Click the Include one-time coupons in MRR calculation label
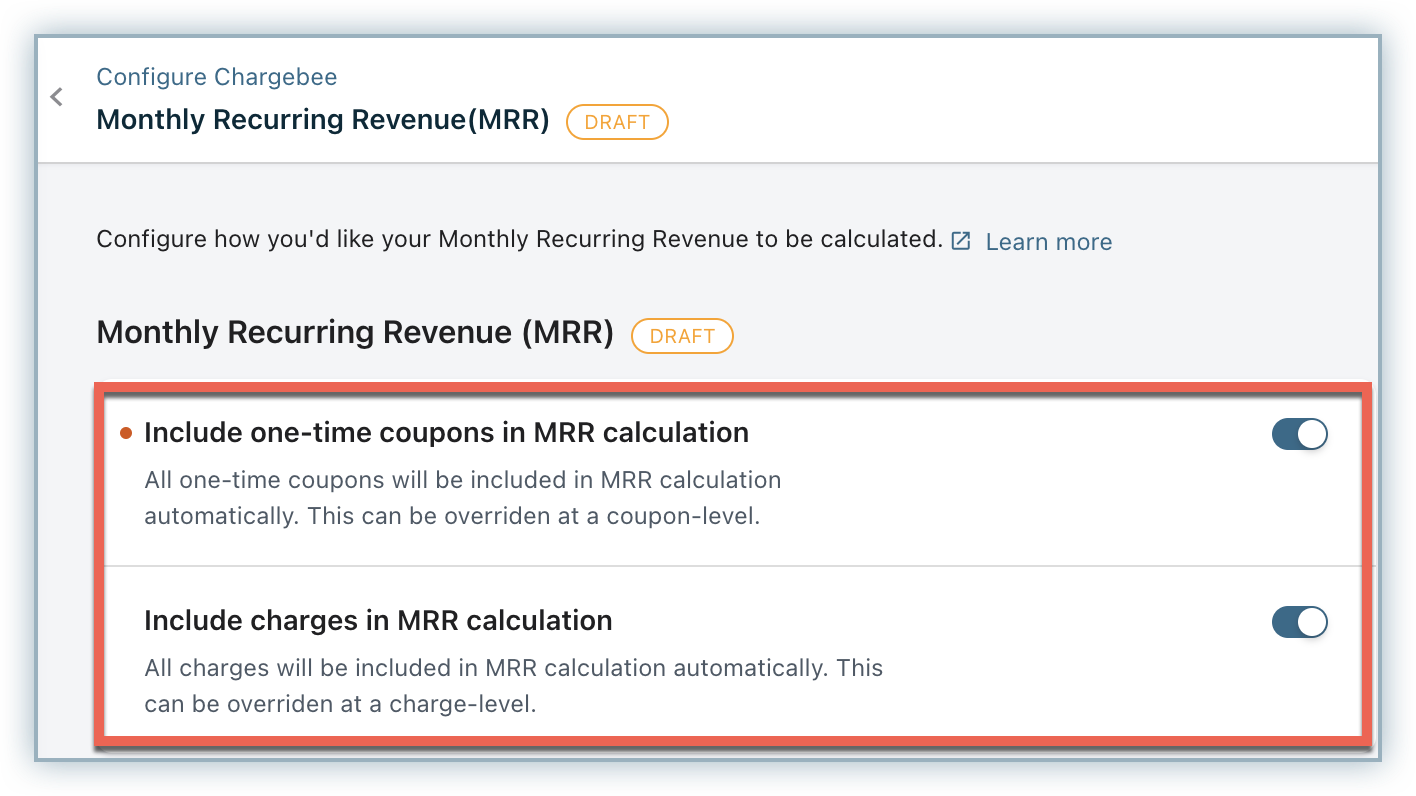The width and height of the screenshot is (1416, 796). click(446, 432)
